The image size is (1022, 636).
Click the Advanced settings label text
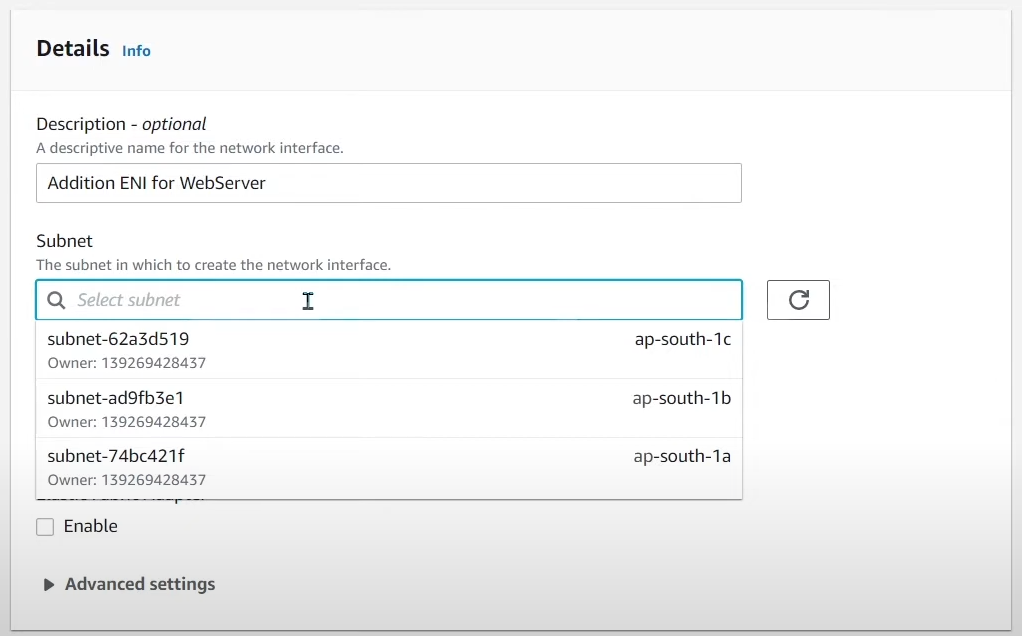pyautogui.click(x=140, y=584)
